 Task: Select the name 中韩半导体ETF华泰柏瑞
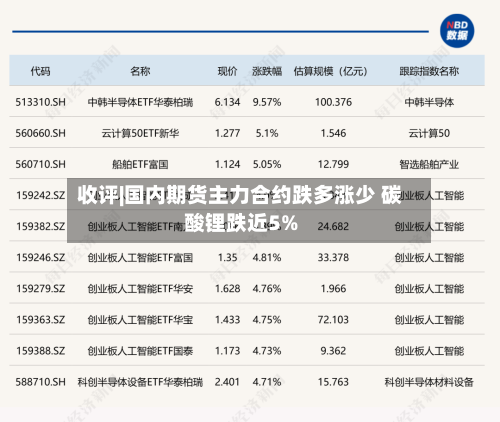(x=140, y=102)
